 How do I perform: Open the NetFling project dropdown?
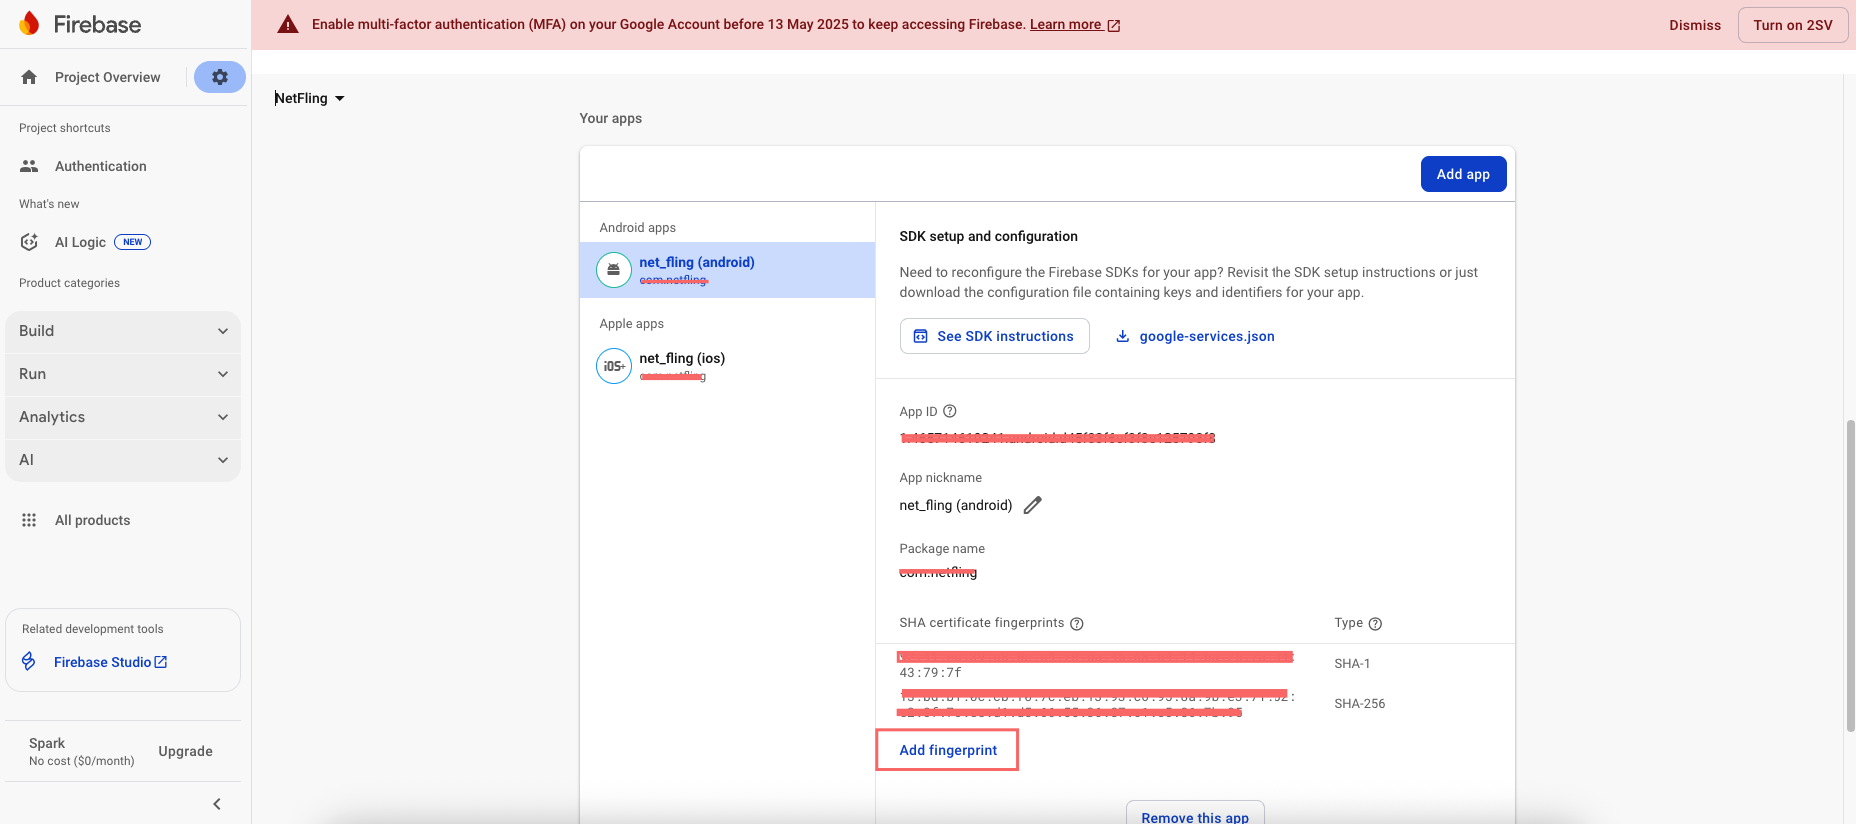point(310,98)
